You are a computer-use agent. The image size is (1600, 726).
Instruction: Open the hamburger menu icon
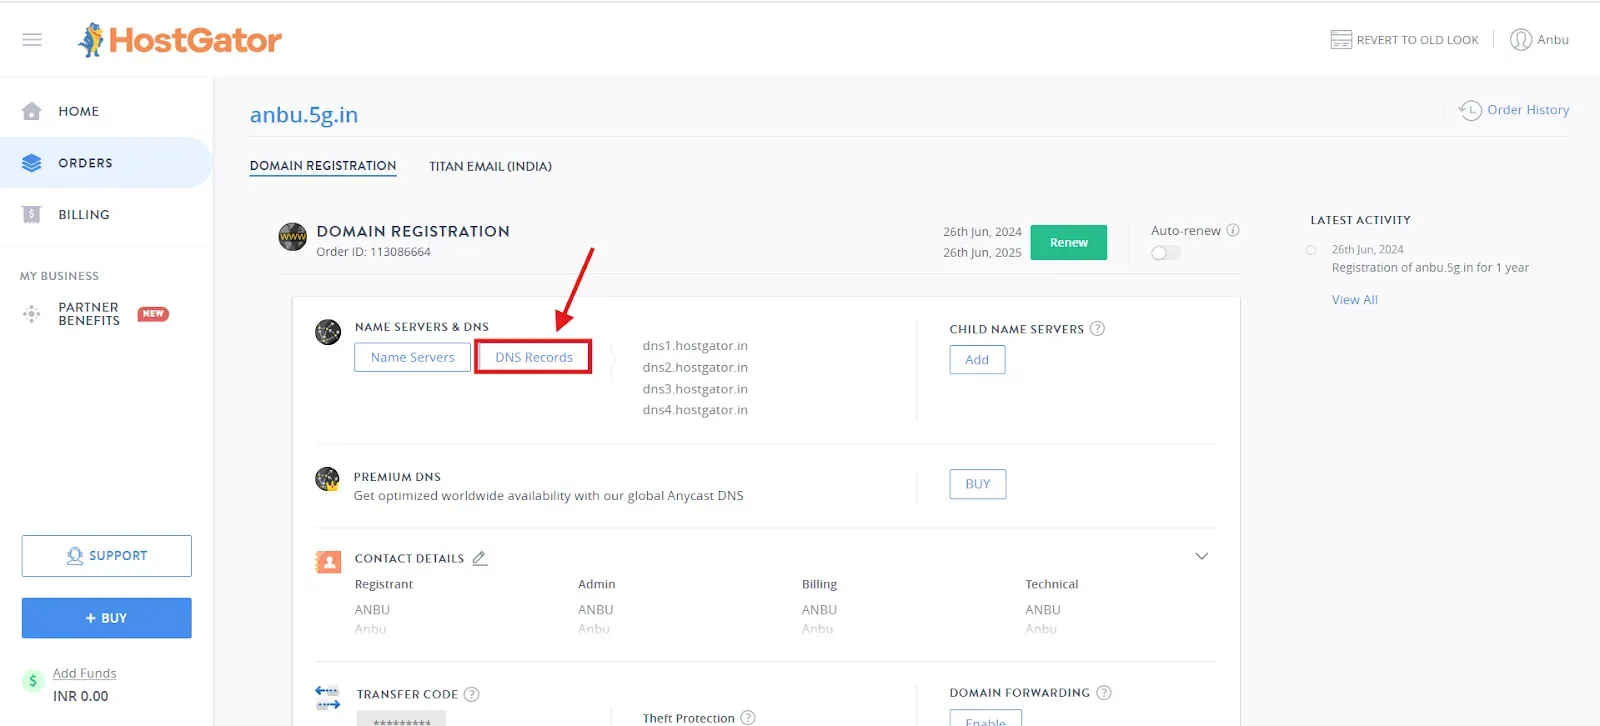(x=32, y=40)
